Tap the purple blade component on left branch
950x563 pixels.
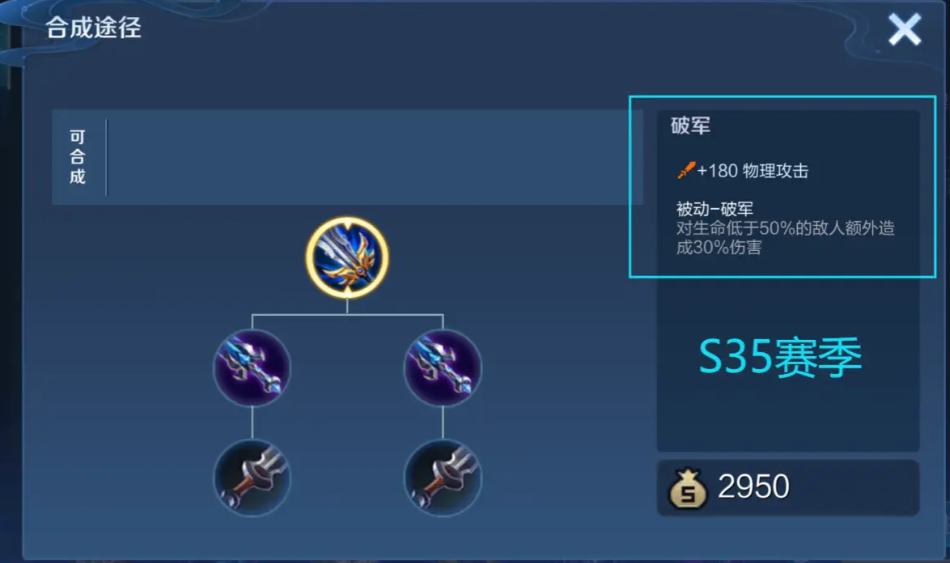coord(252,368)
